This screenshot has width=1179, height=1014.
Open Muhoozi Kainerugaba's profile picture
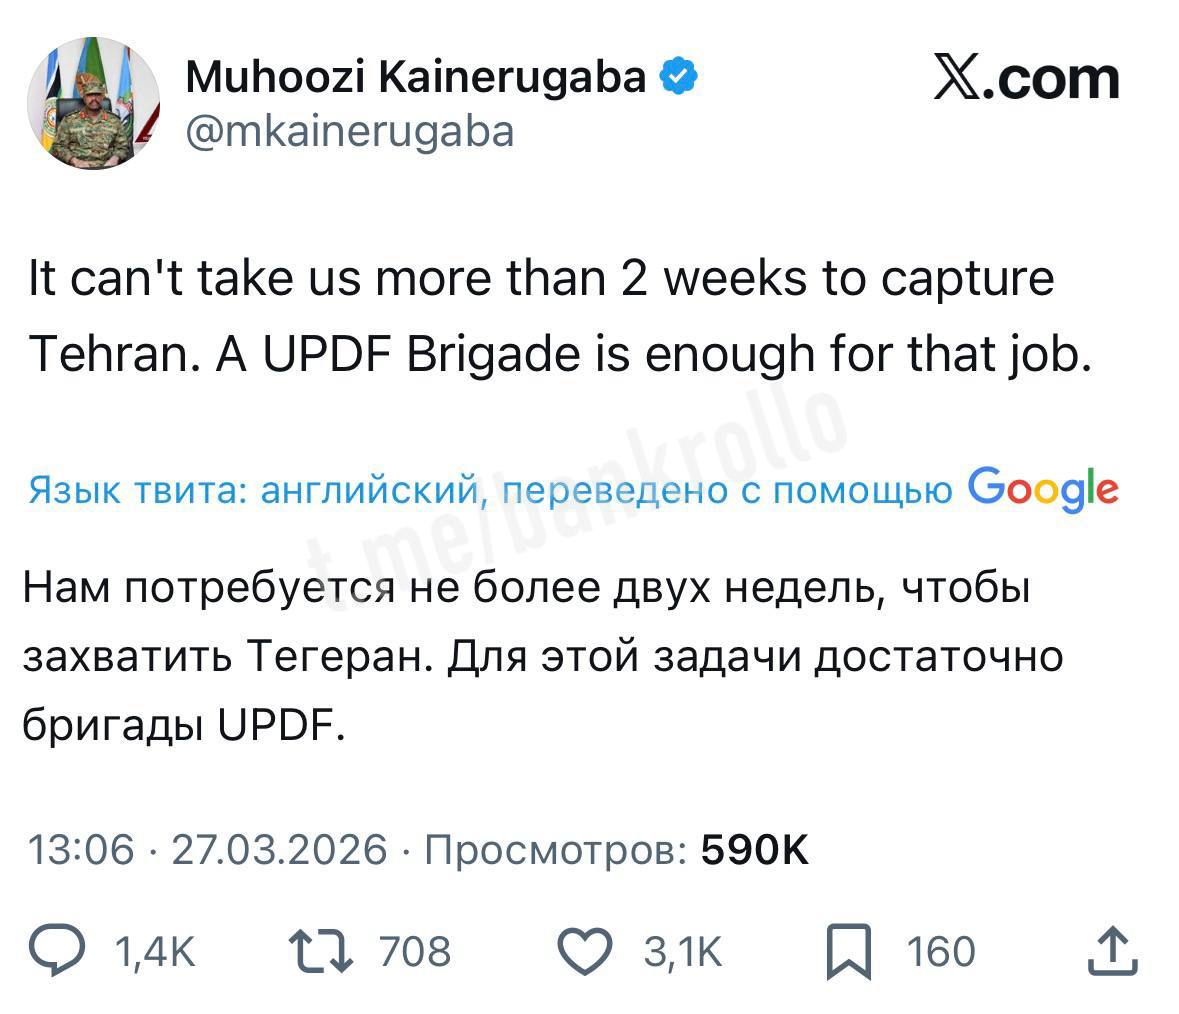(x=93, y=104)
